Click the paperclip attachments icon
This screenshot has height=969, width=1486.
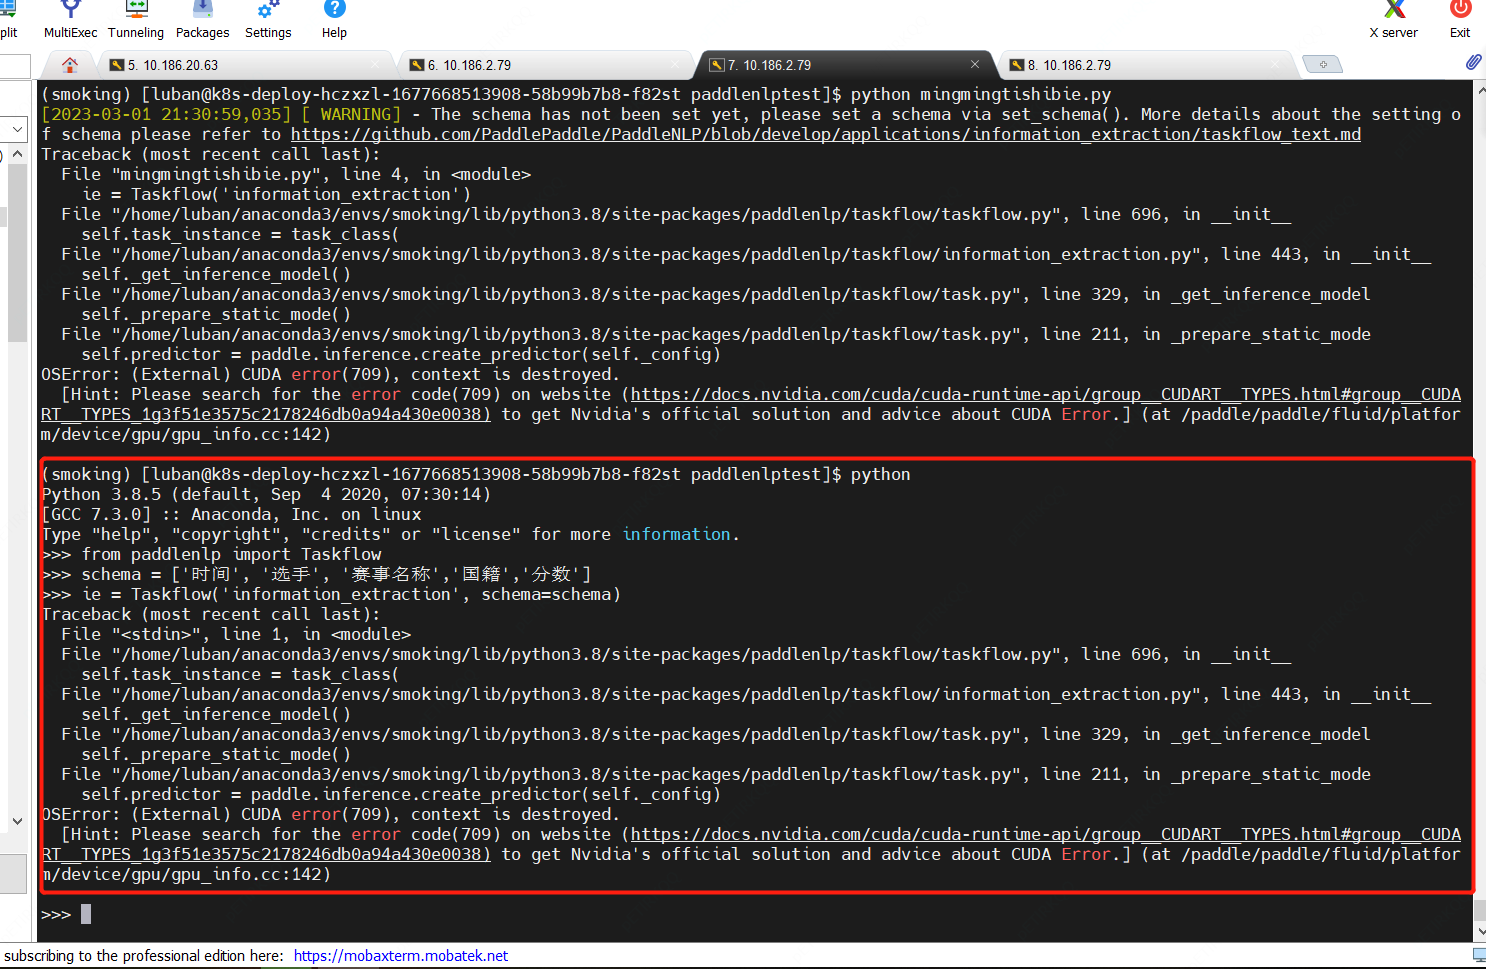point(1472,61)
